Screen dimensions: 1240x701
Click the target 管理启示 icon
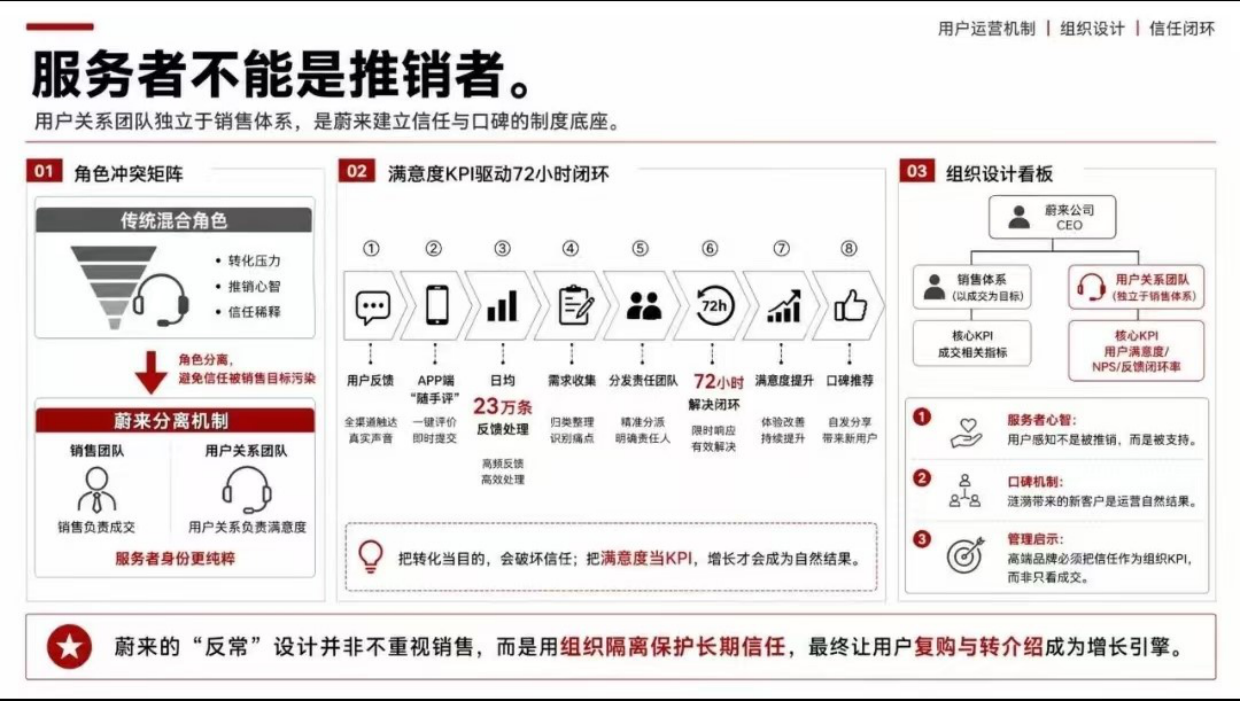966,556
